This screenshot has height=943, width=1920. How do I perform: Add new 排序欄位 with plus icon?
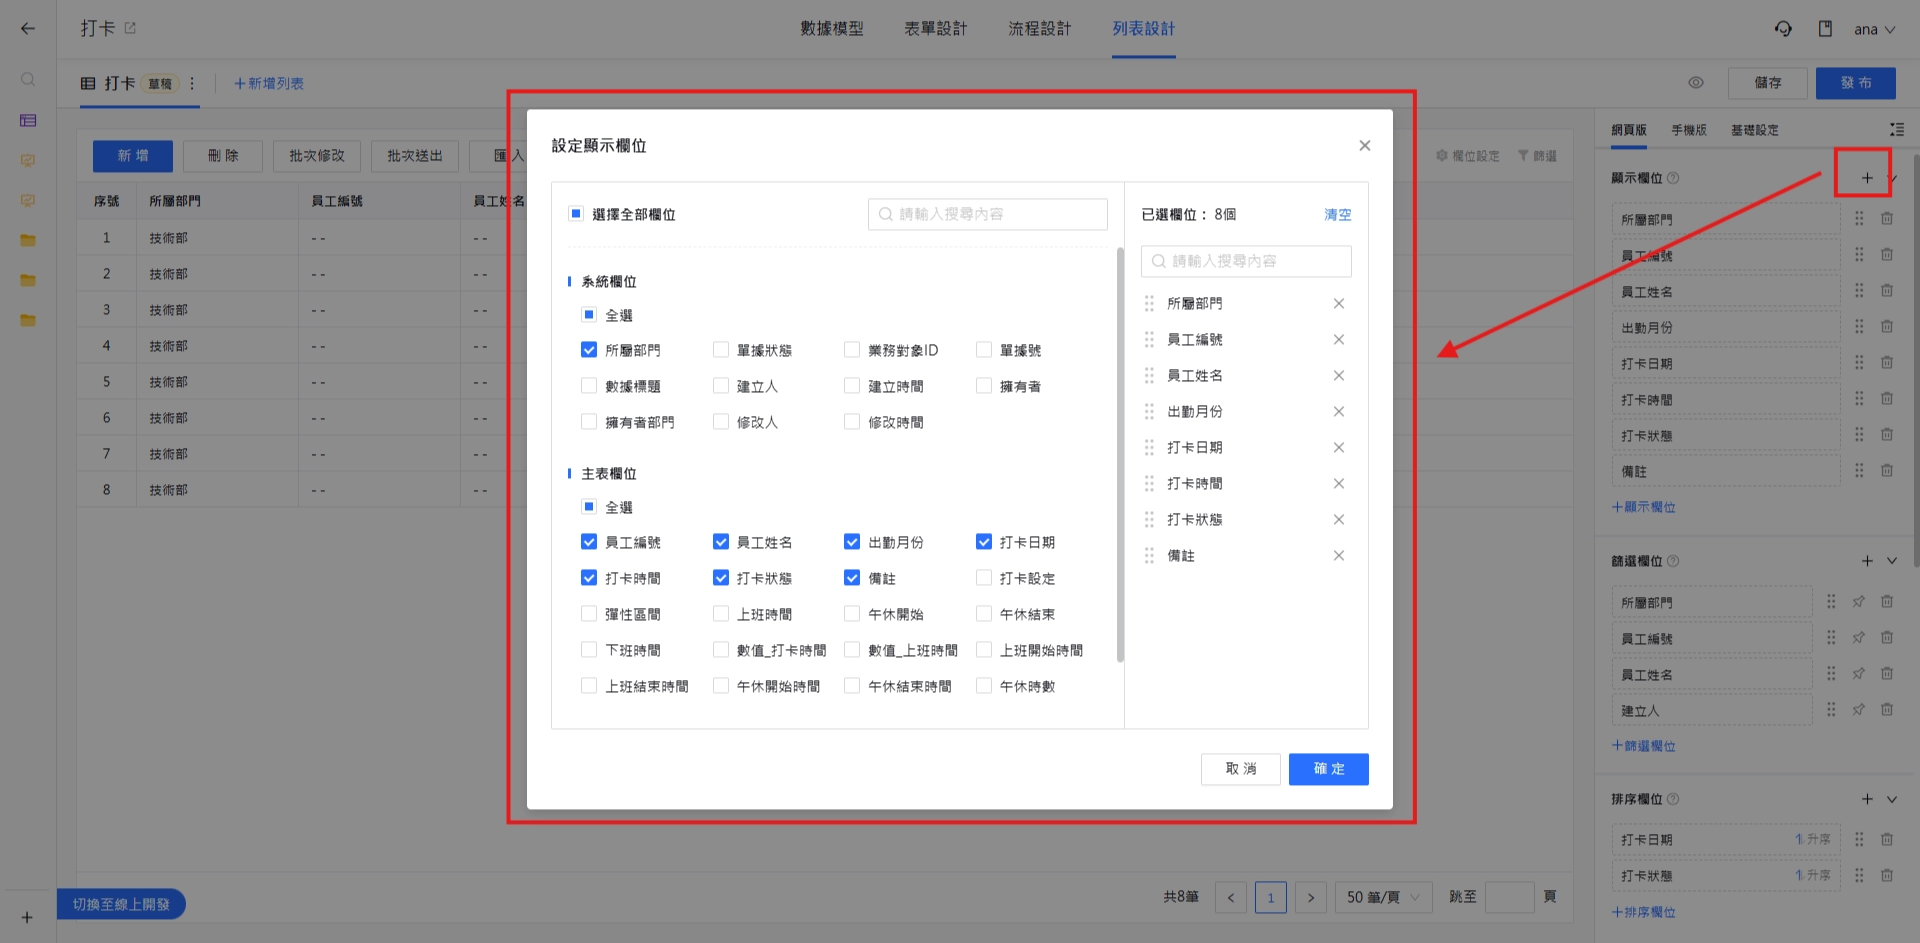(1867, 799)
